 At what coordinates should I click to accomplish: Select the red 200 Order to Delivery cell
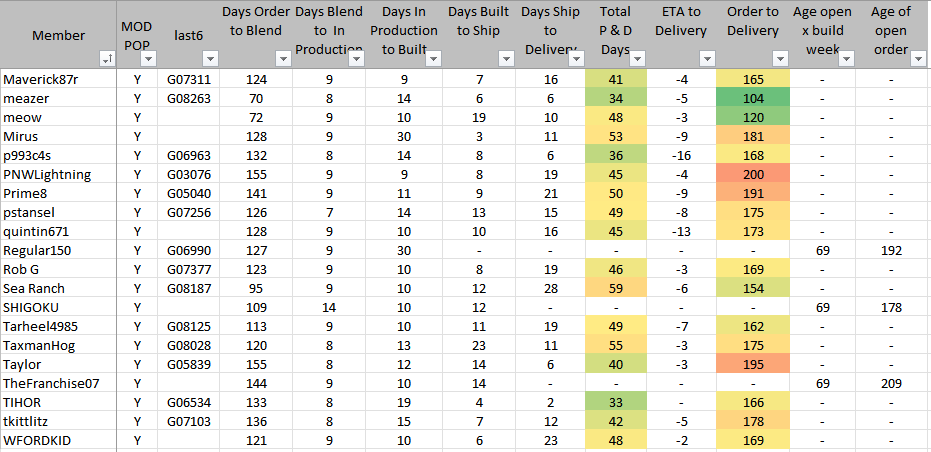point(753,174)
